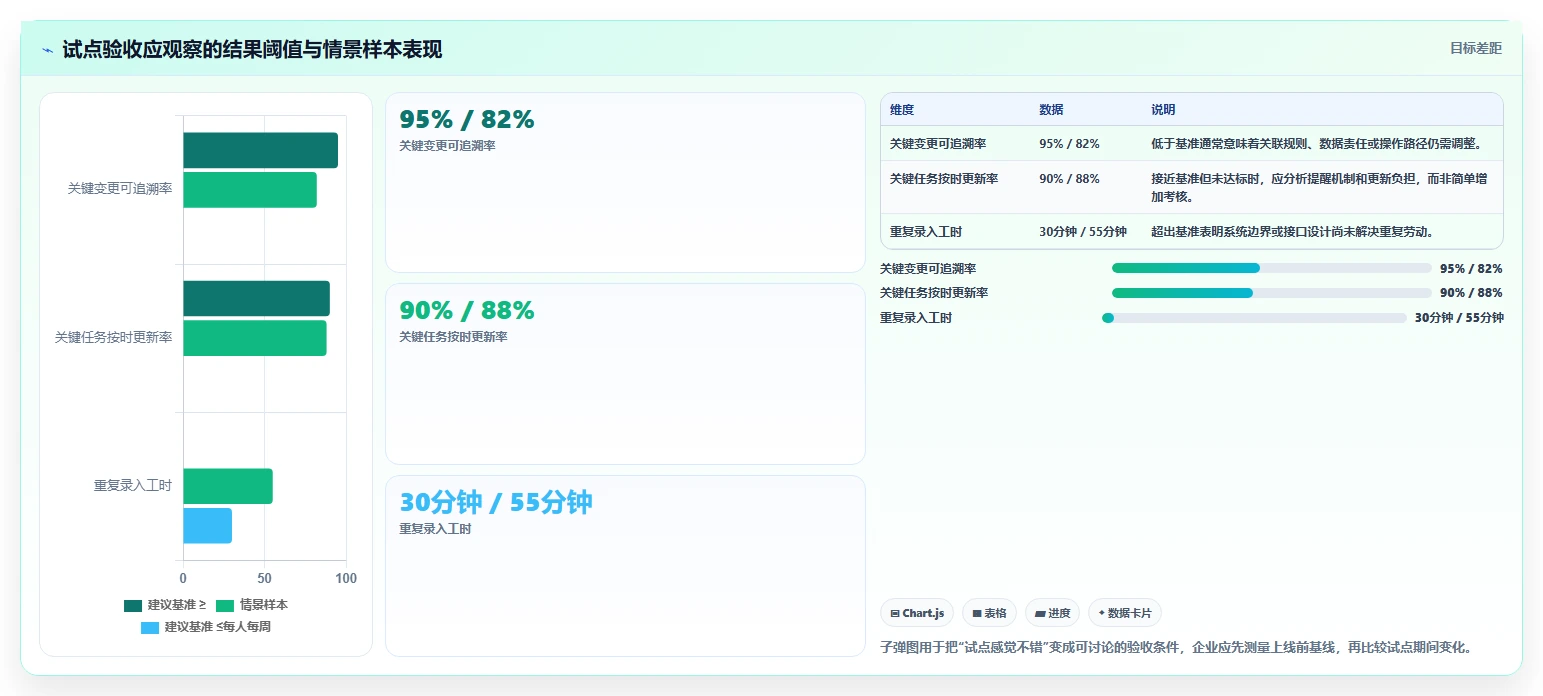Click the chart axis label 重复录入工时
Image resolution: width=1543 pixels, height=696 pixels.
[x=133, y=486]
